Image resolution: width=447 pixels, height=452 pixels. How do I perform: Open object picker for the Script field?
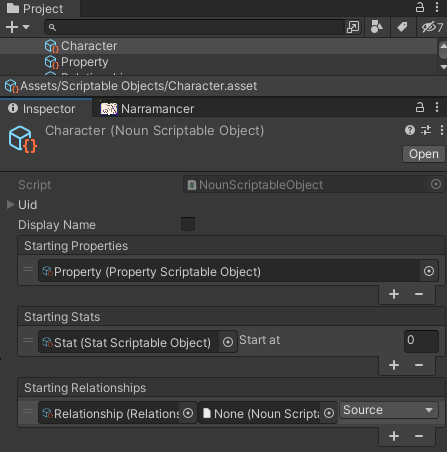436,184
